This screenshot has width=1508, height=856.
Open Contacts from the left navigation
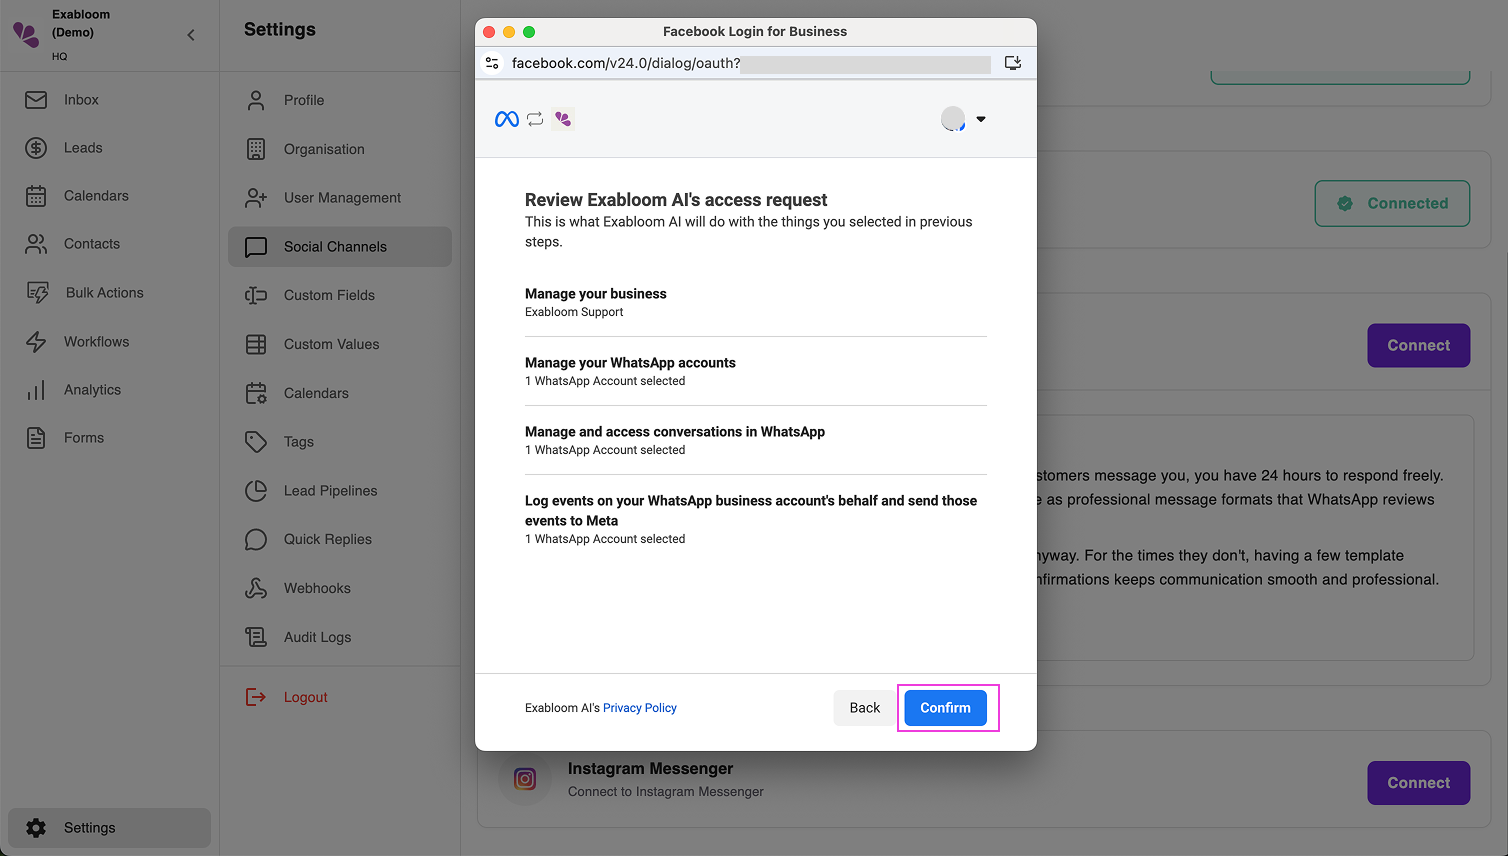[92, 243]
